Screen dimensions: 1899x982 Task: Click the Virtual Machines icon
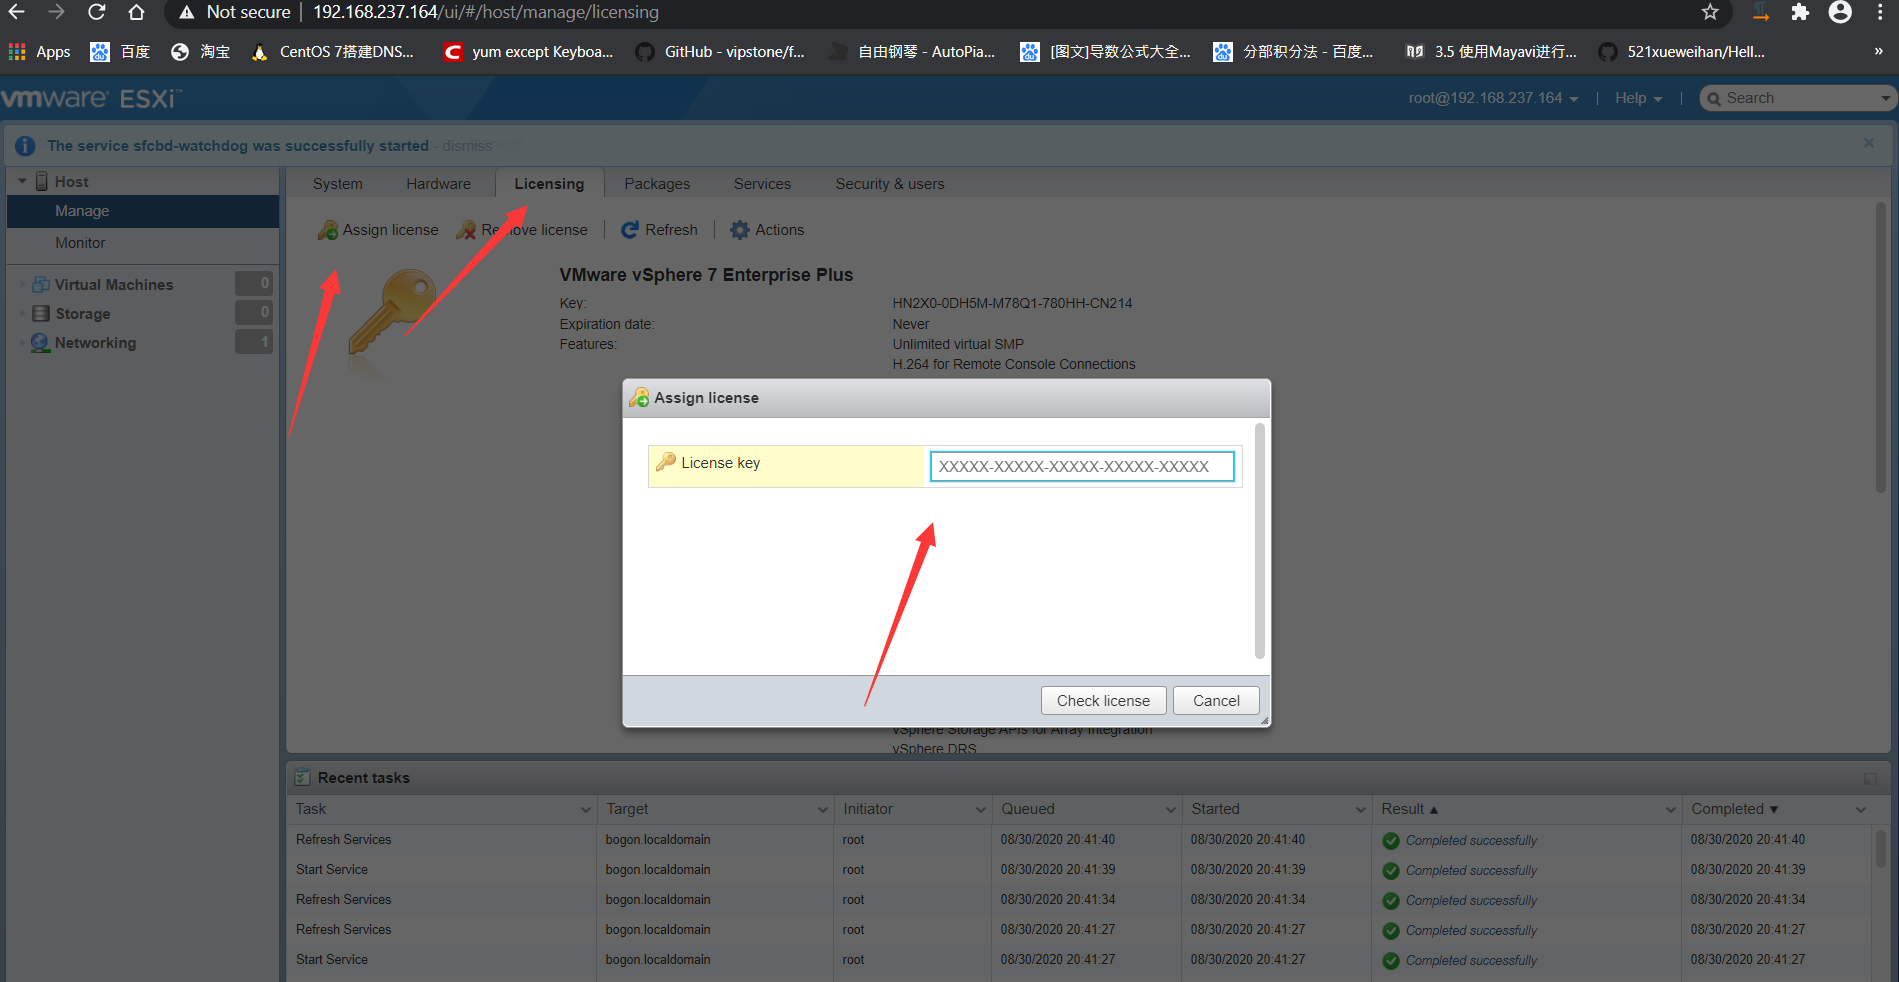[x=41, y=285]
